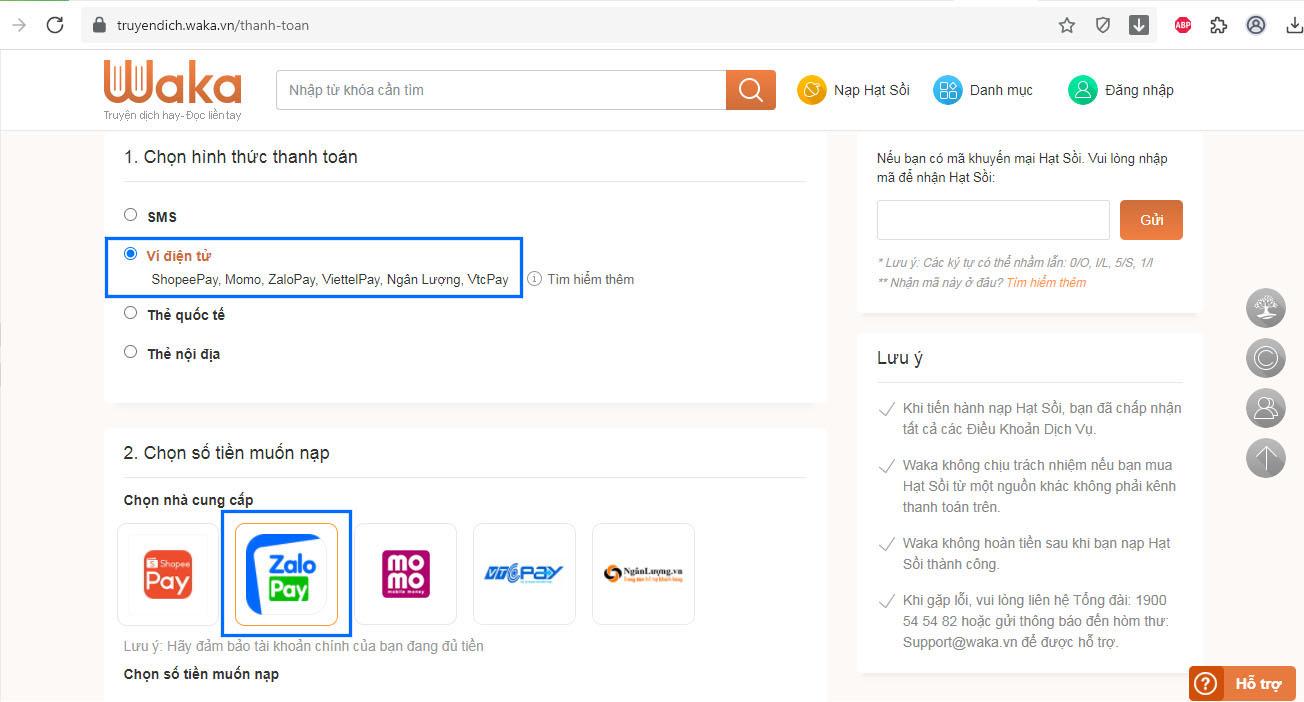
Task: Select the ShopeePay provider logo
Action: (x=167, y=574)
